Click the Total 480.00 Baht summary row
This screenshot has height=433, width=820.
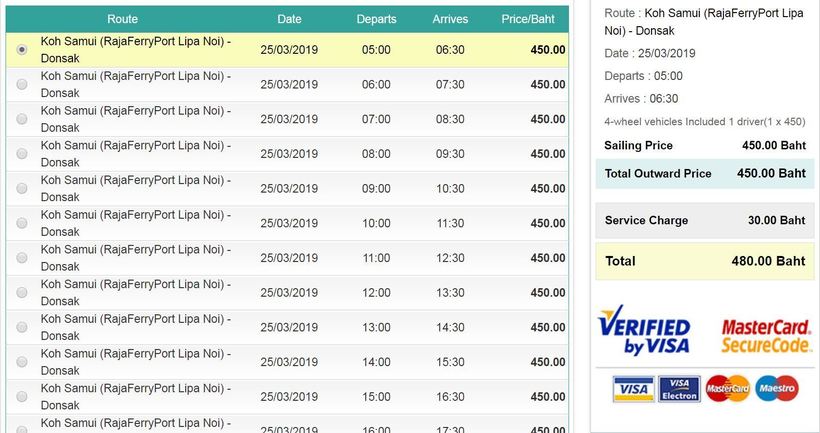pyautogui.click(x=705, y=261)
